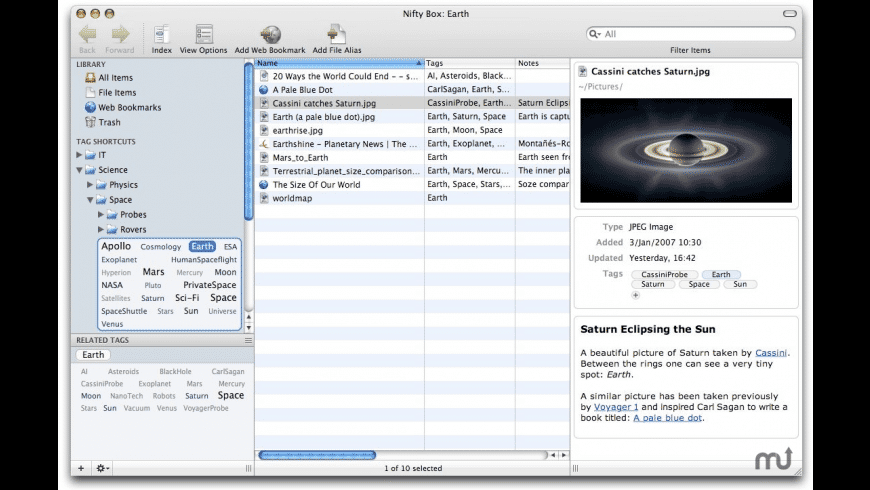Expand the Probes tag folder
Image resolution: width=870 pixels, height=490 pixels.
click(x=101, y=215)
